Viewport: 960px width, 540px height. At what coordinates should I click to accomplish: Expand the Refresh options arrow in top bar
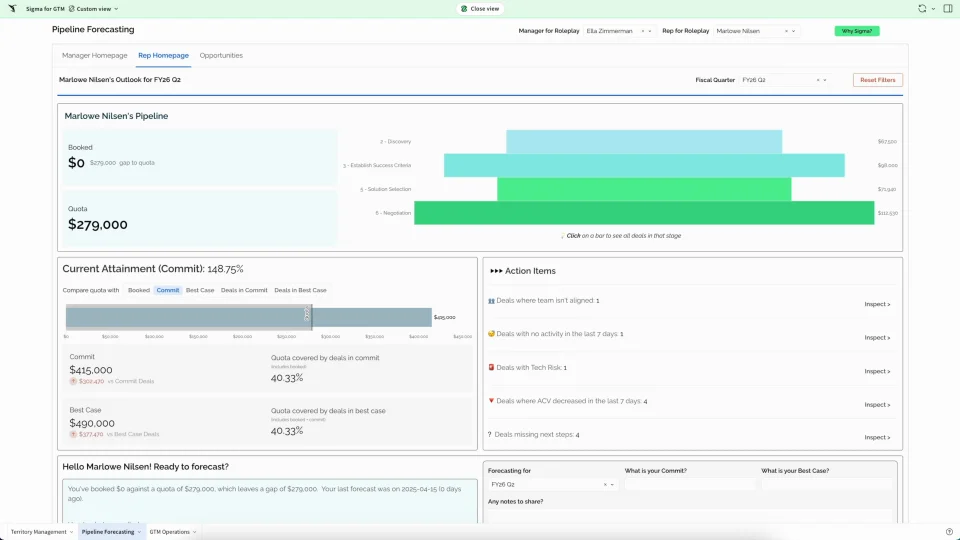(x=932, y=8)
